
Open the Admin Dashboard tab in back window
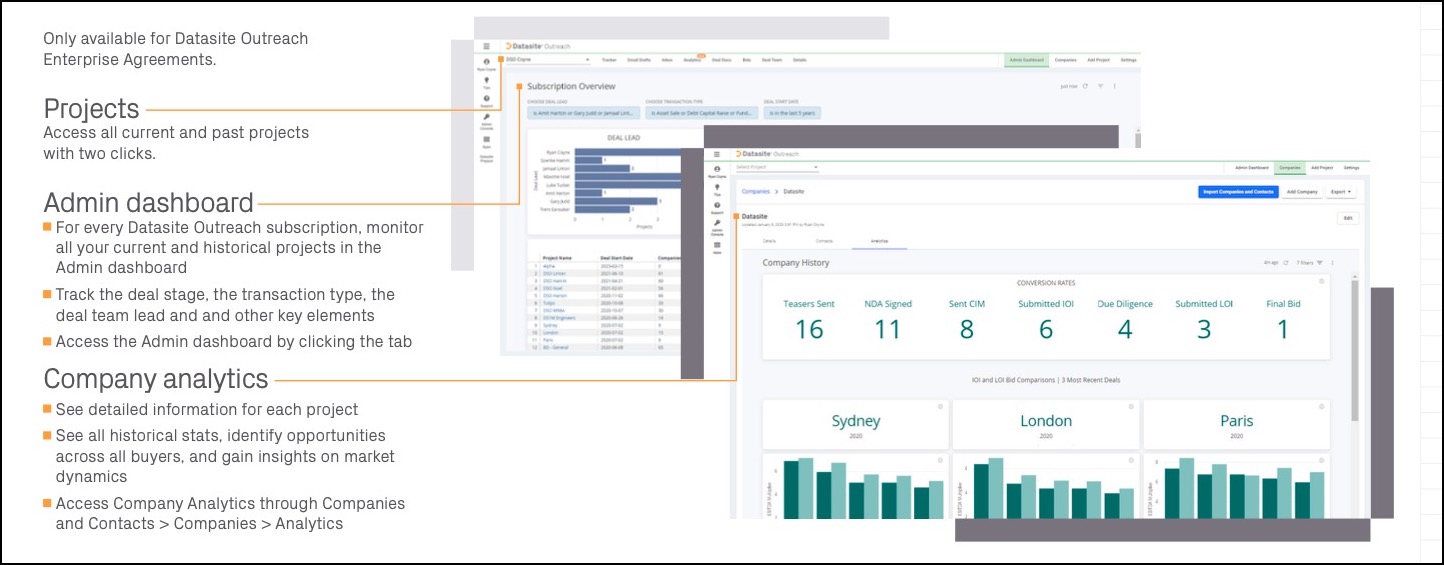point(1026,60)
